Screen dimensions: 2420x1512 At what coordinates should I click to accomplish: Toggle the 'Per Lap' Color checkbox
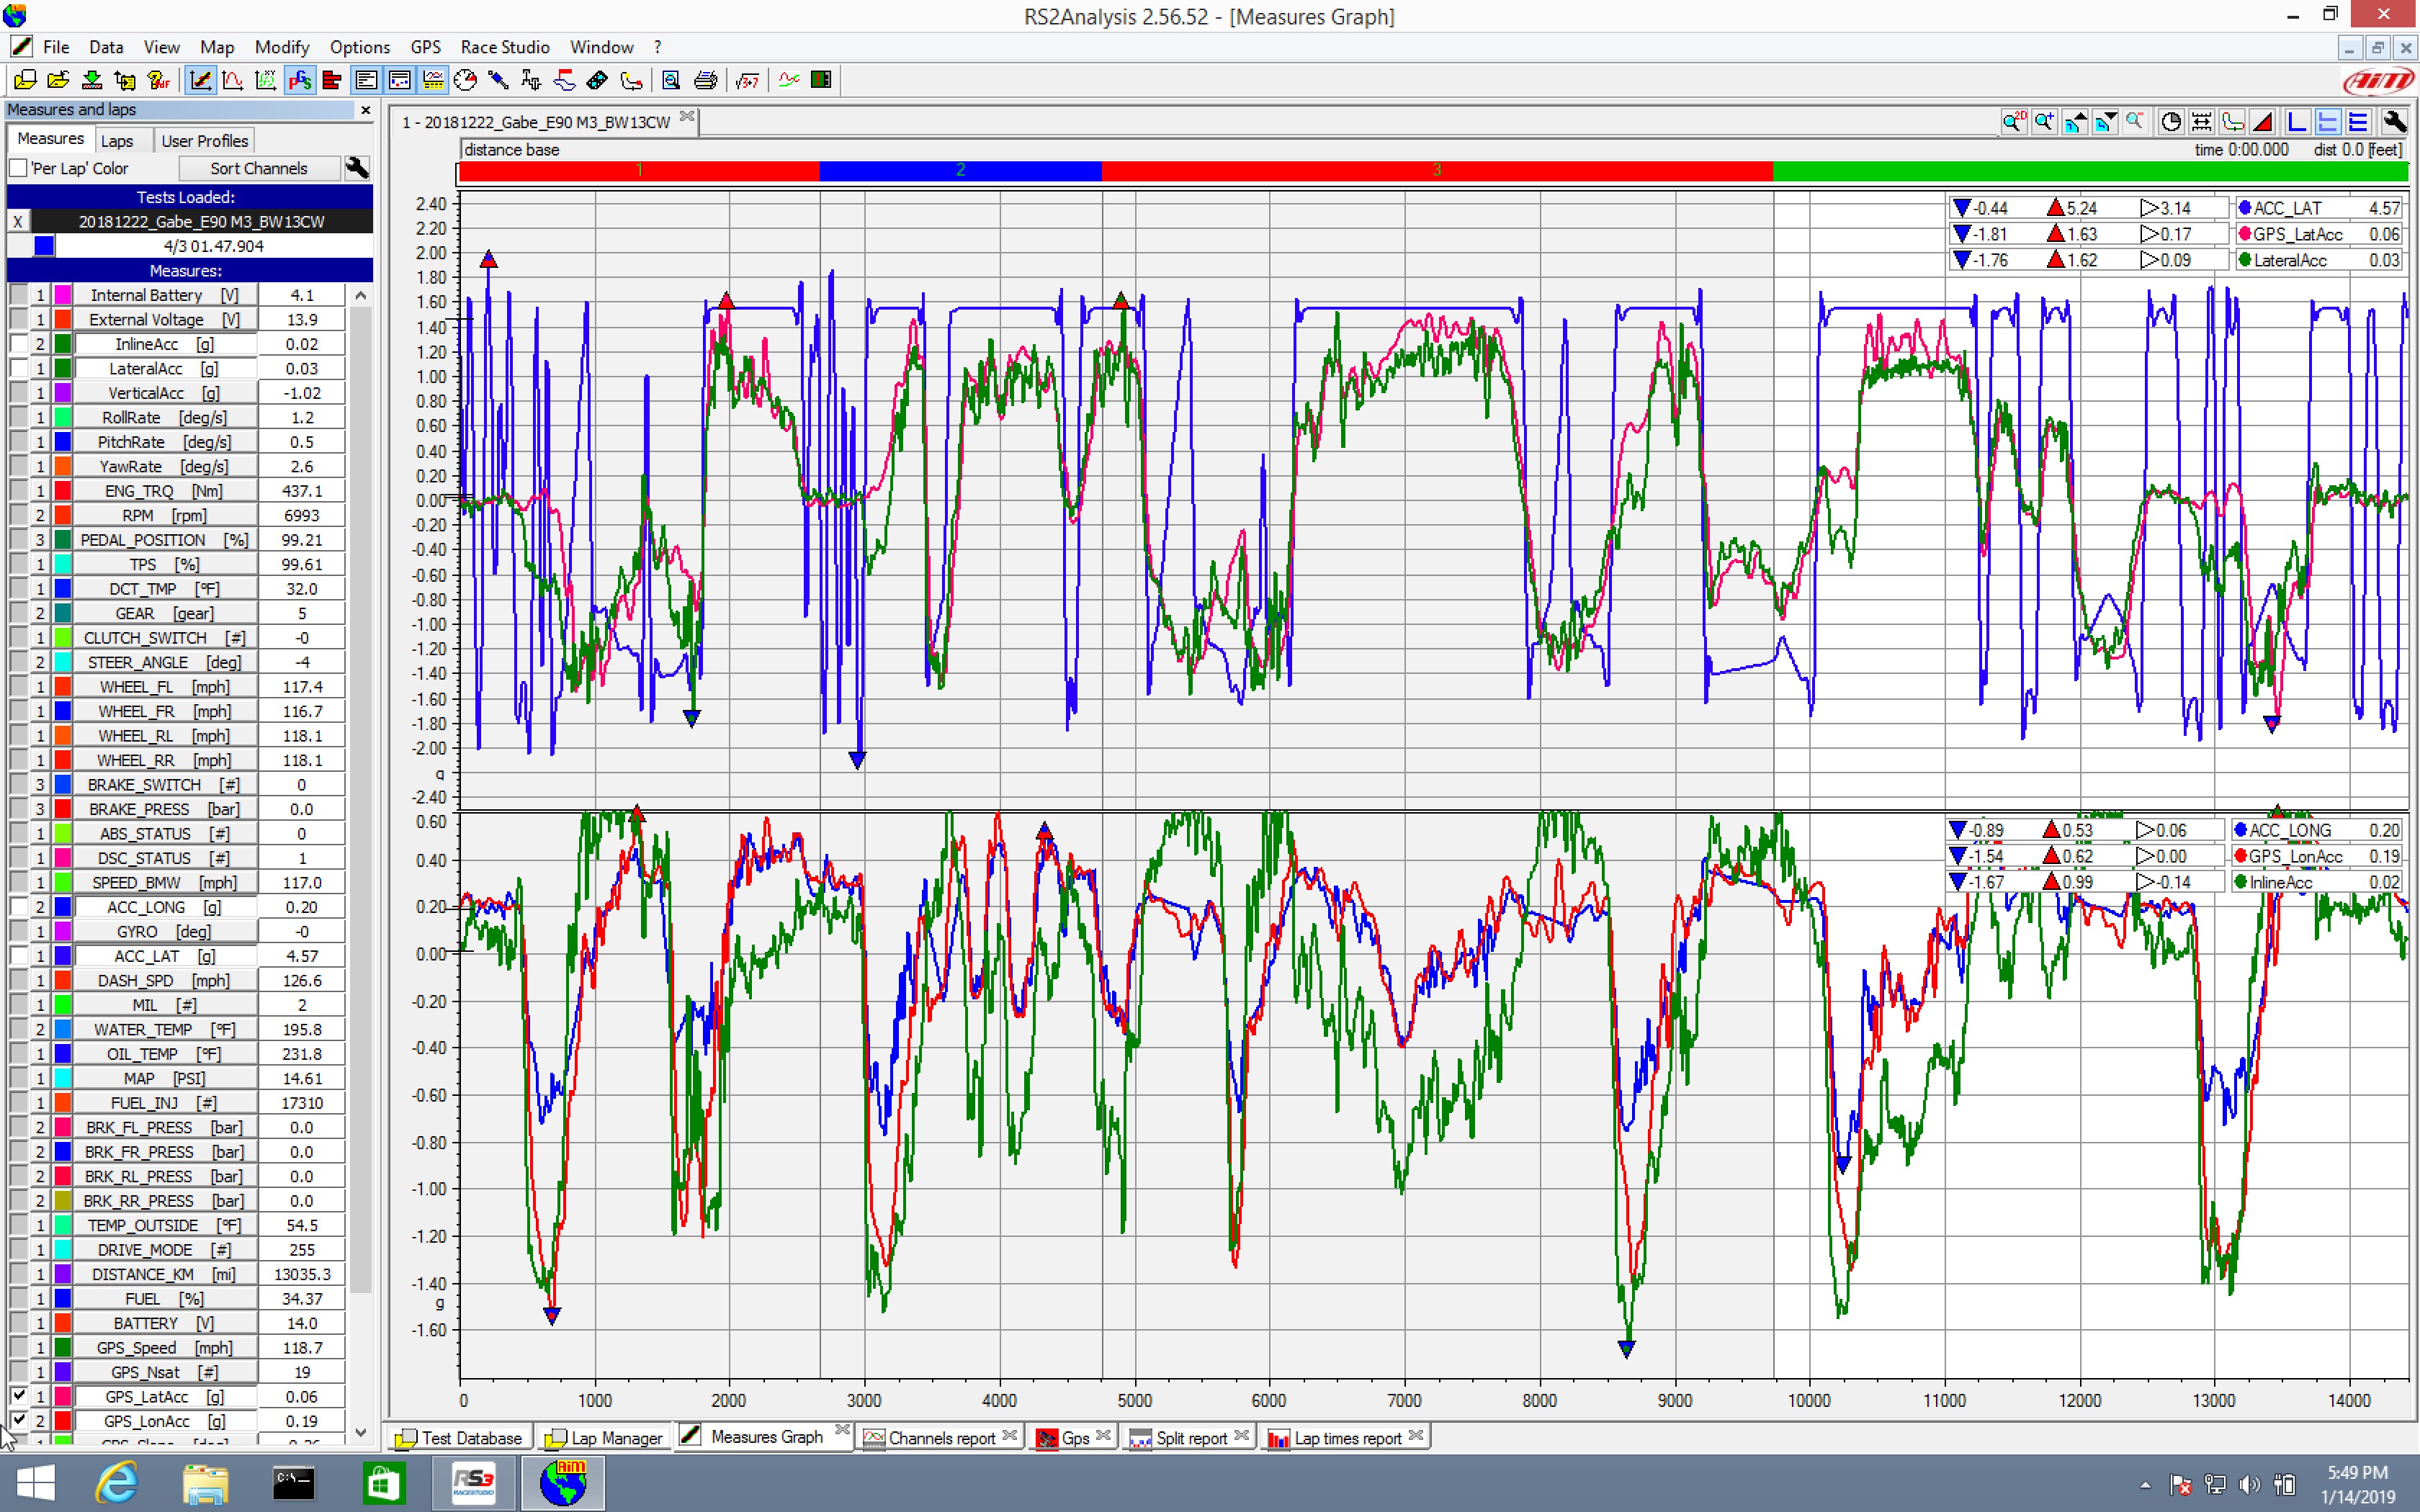(18, 168)
